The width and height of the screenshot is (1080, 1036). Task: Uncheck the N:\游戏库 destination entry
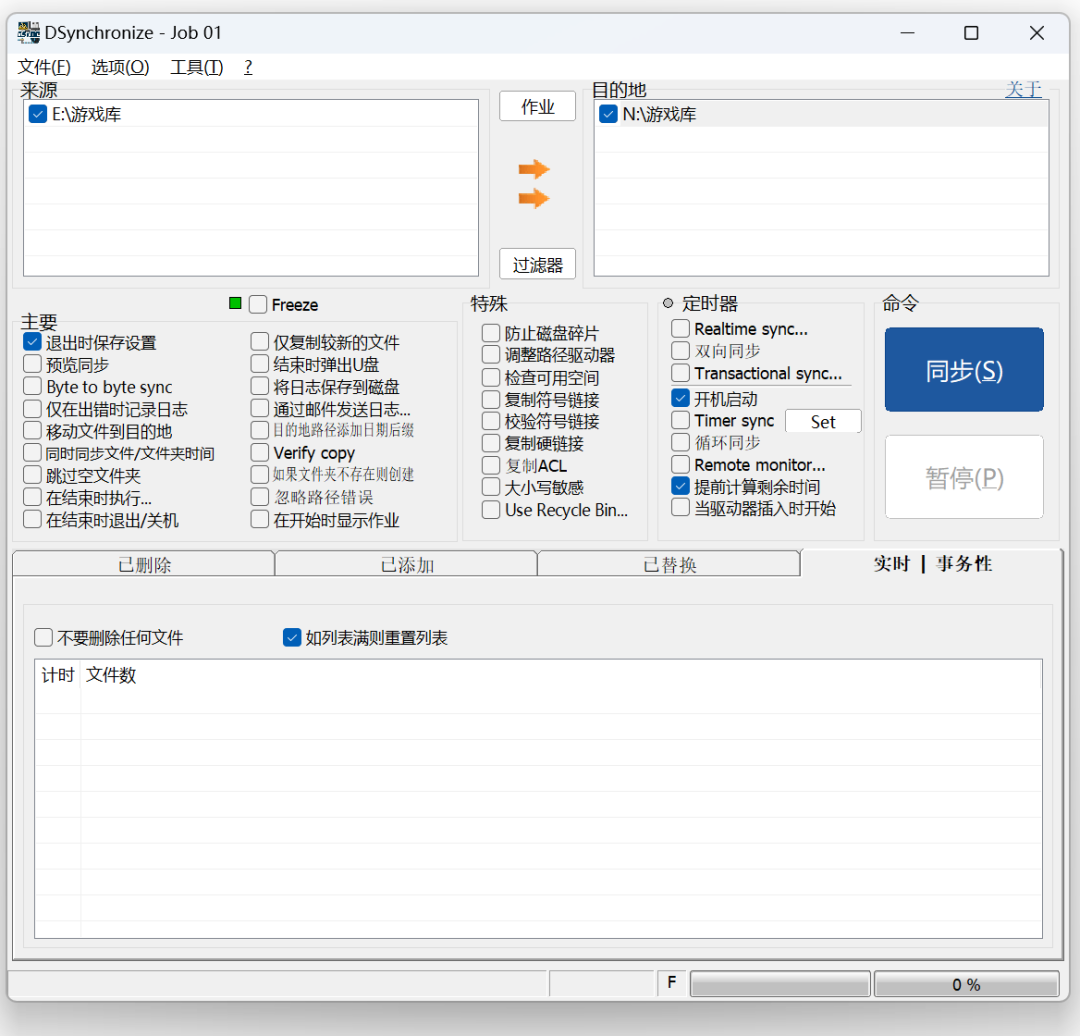pos(608,114)
